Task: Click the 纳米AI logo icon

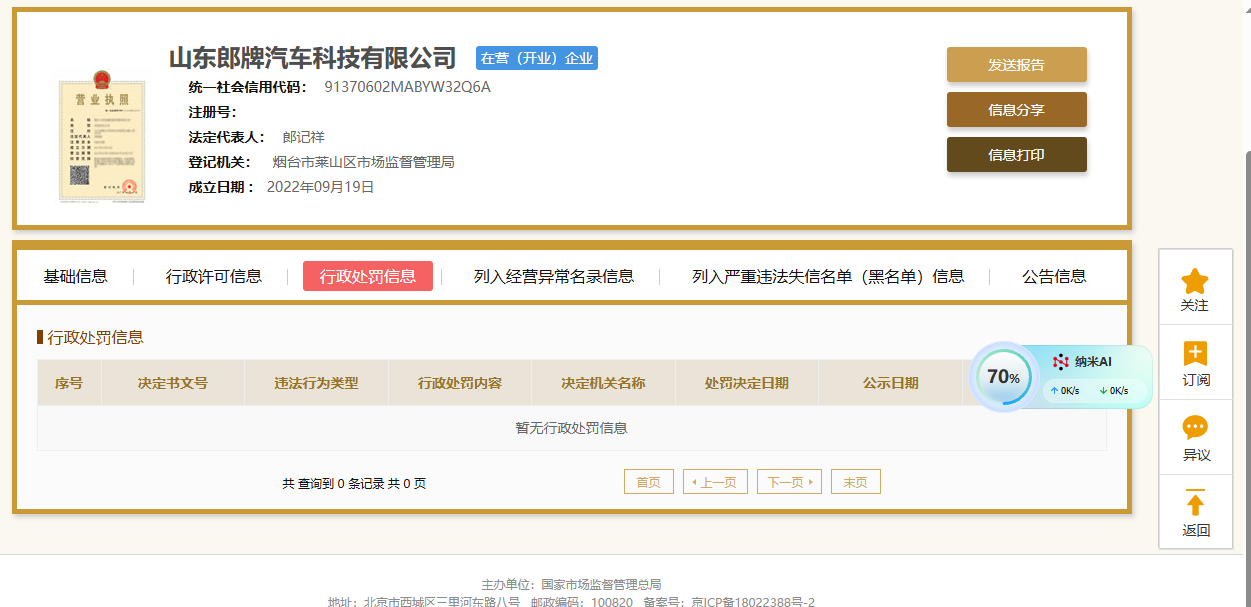Action: [x=1061, y=362]
